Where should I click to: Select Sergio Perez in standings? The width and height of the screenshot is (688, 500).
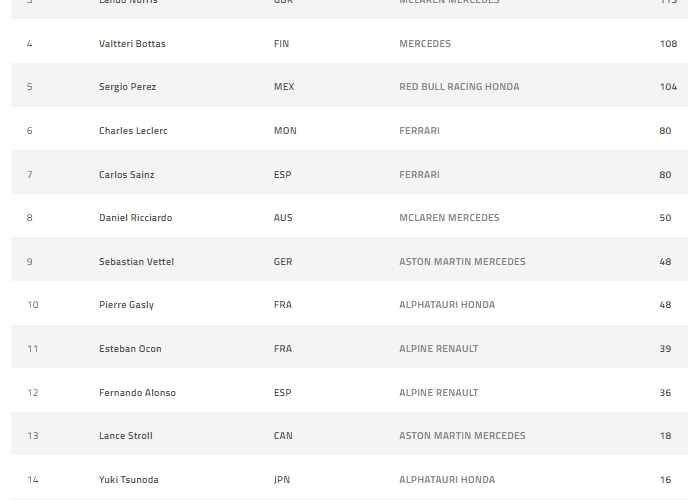(x=127, y=87)
